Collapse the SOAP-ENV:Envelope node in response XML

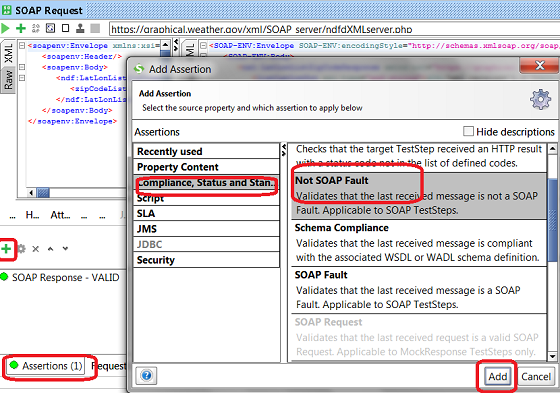pyautogui.click(x=203, y=46)
